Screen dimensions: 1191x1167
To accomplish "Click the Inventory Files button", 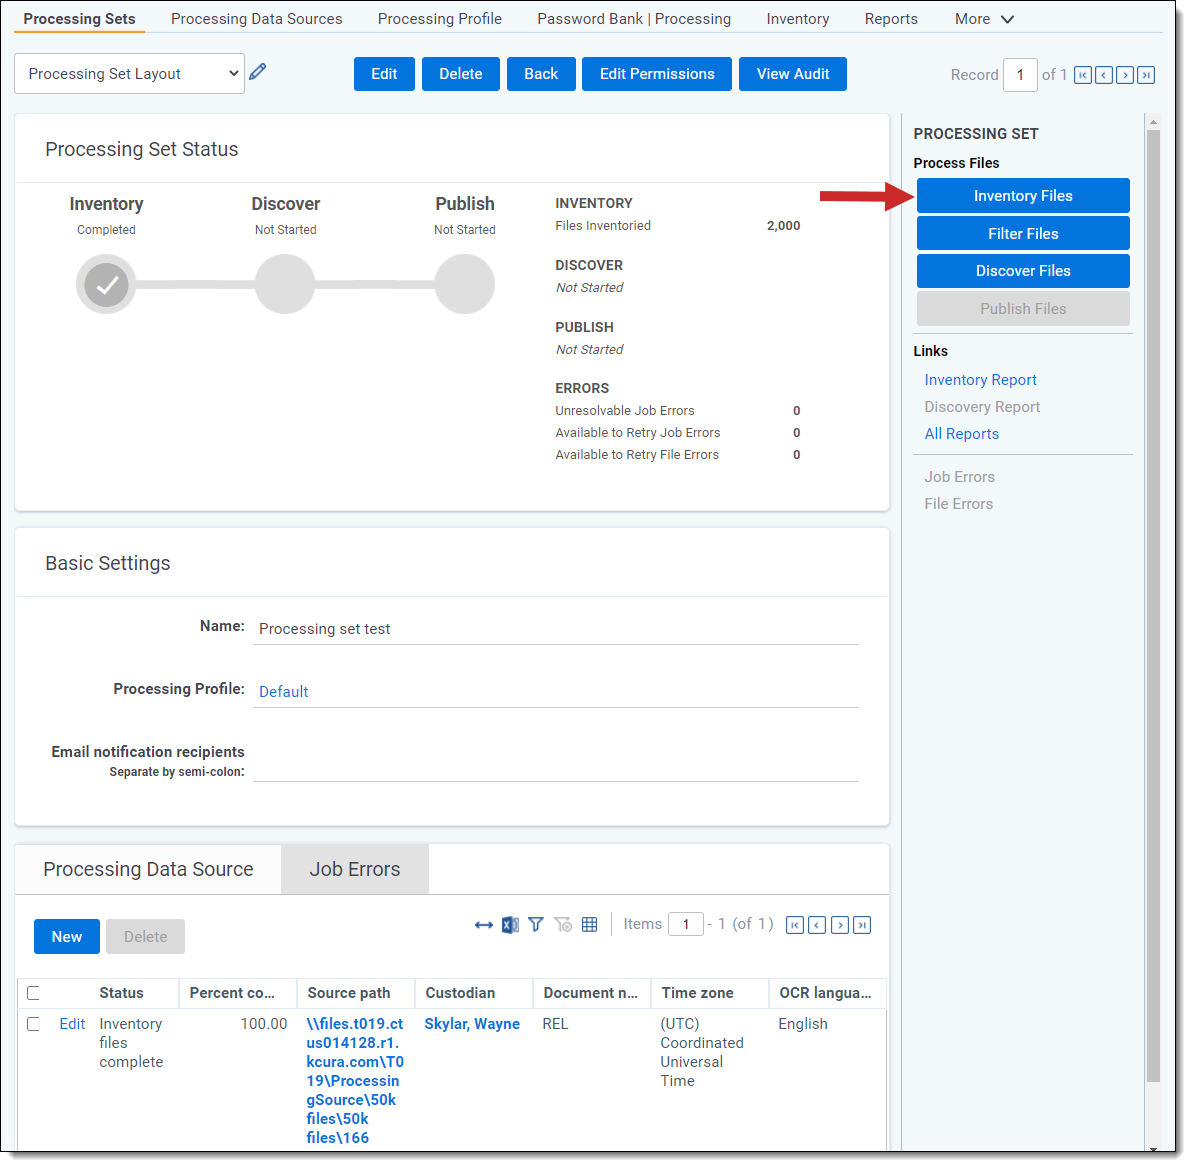I will pos(1022,196).
